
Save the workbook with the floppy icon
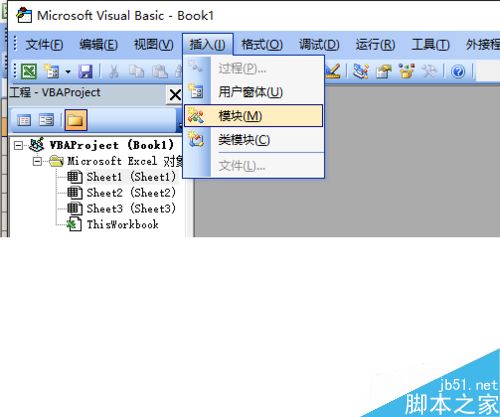point(86,71)
